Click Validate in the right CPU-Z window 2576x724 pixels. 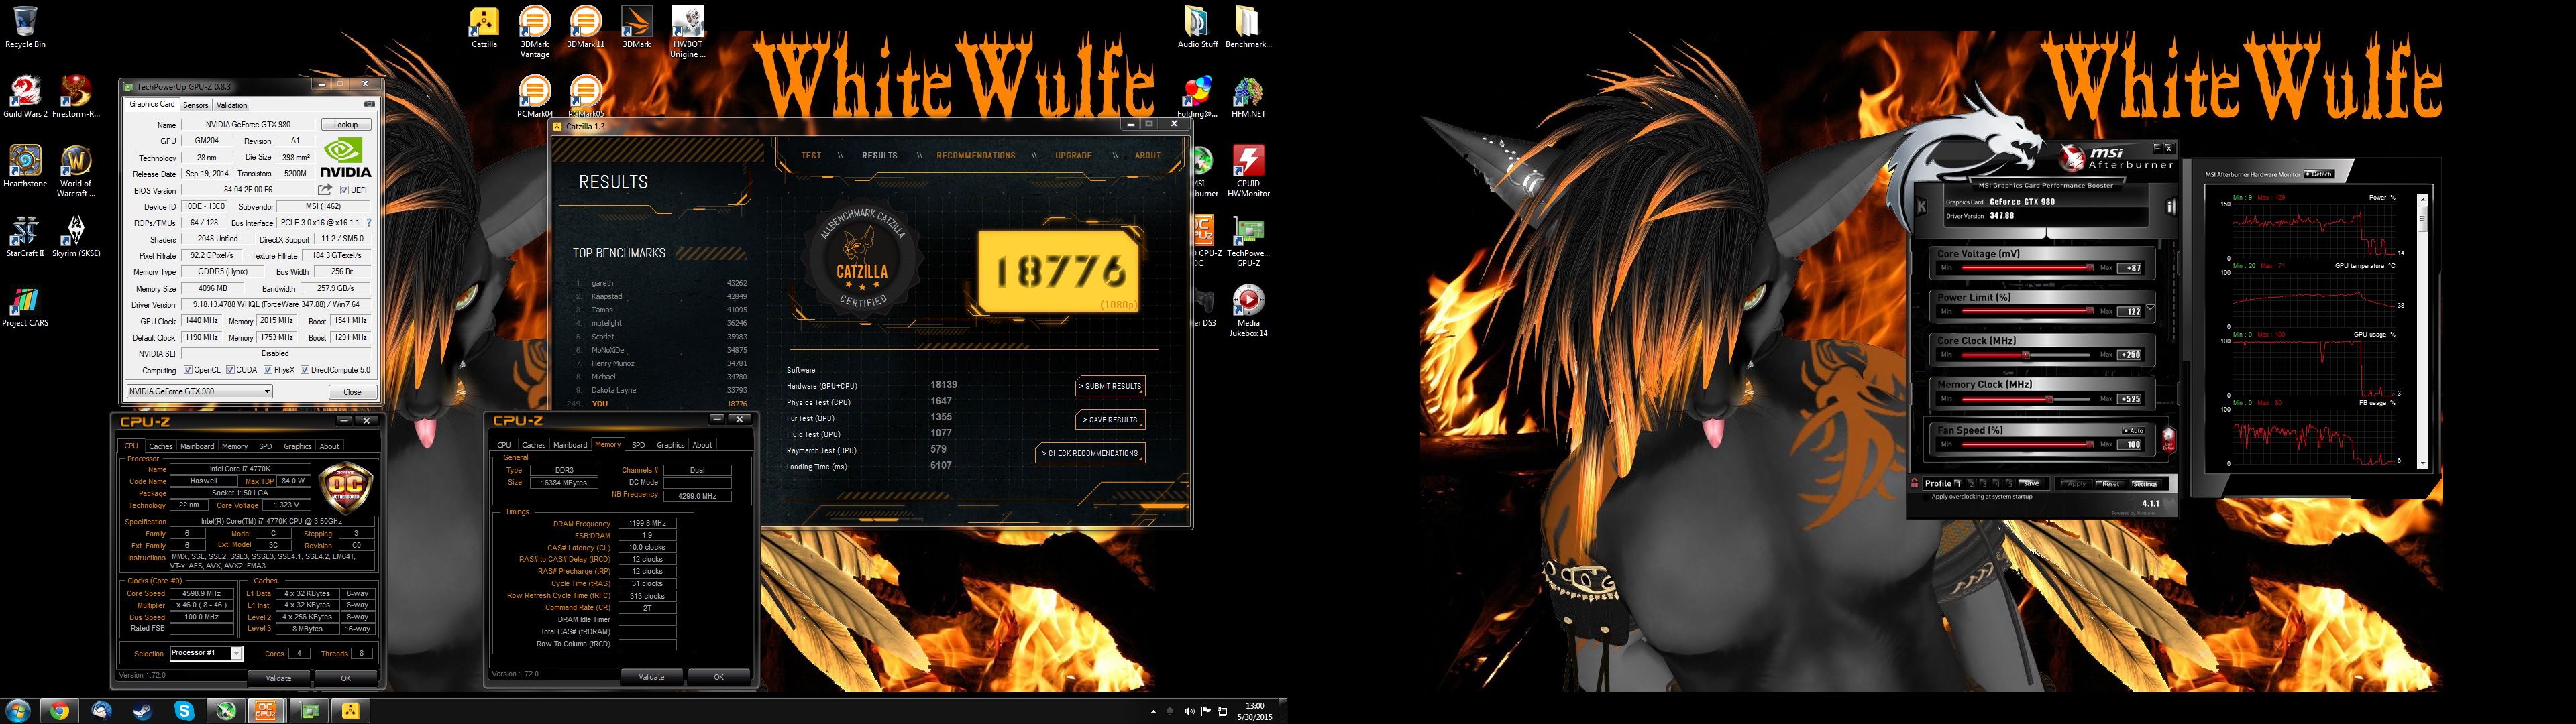651,677
